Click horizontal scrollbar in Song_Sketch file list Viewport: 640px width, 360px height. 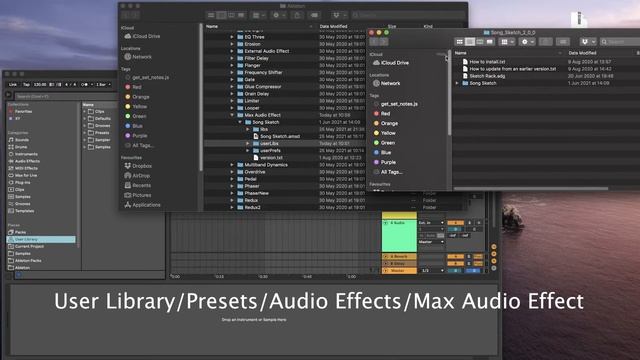pyautogui.click(x=531, y=189)
